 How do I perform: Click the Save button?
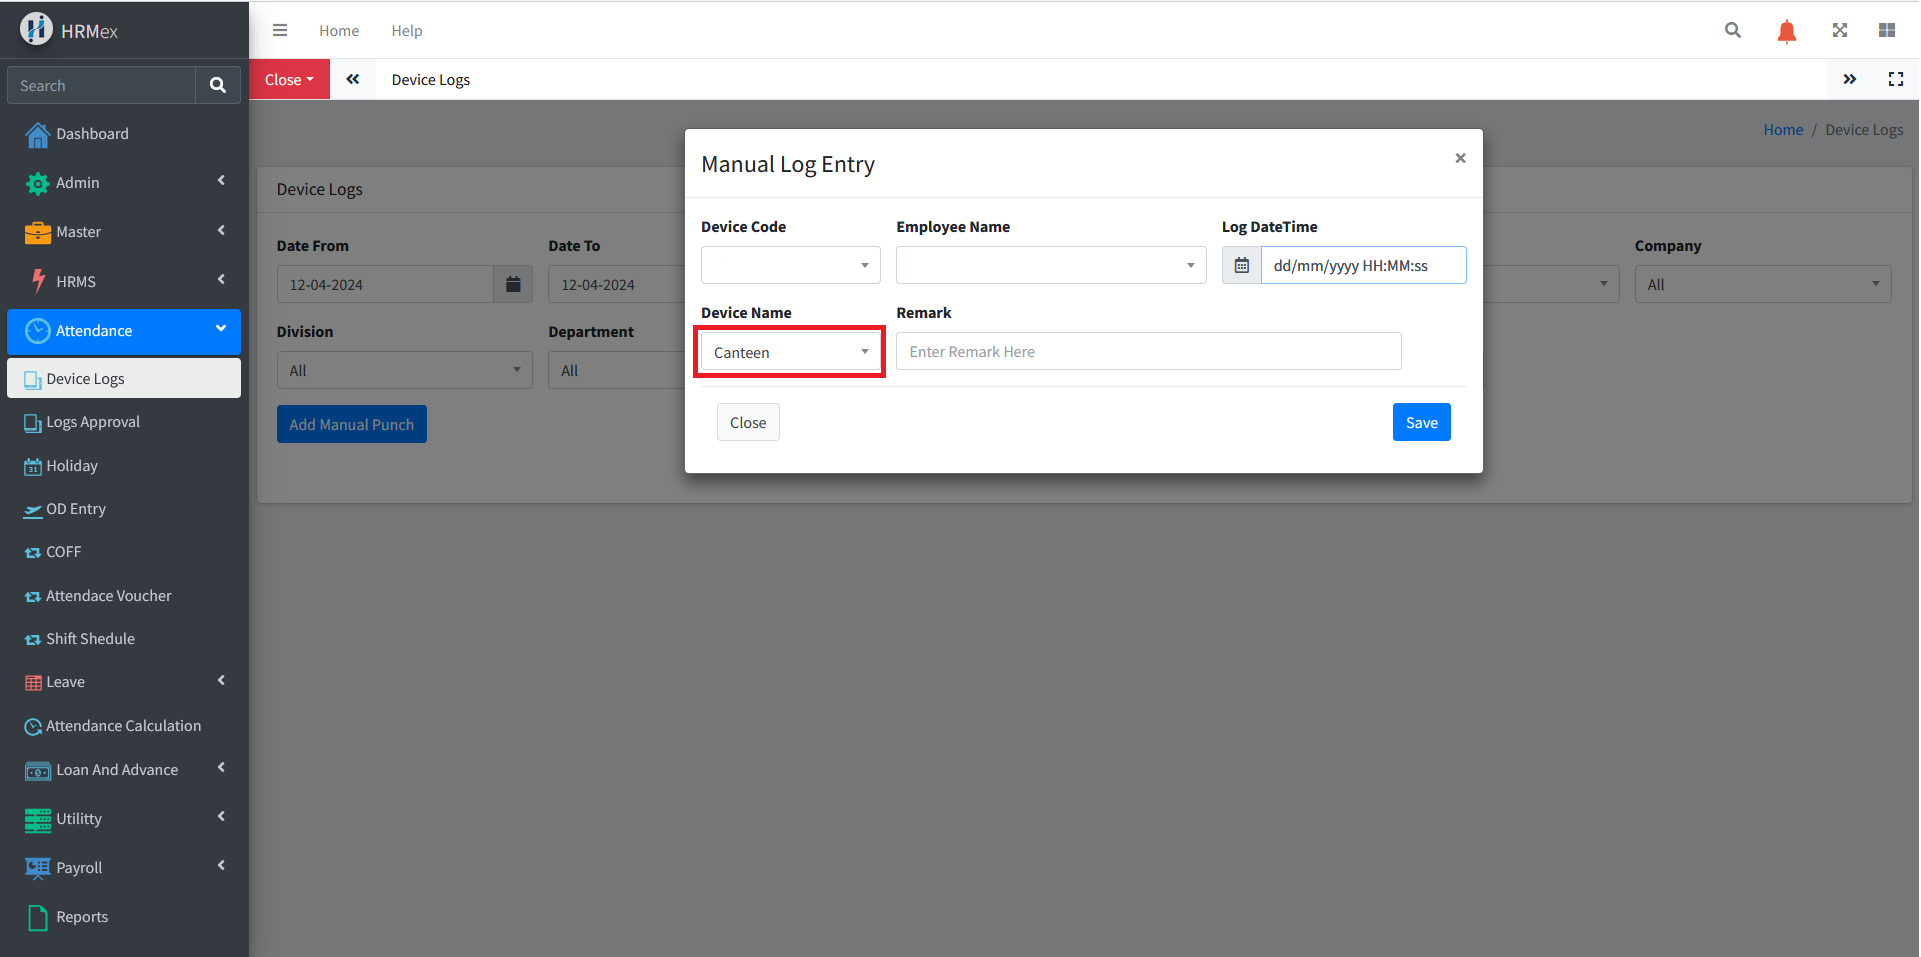click(x=1421, y=423)
